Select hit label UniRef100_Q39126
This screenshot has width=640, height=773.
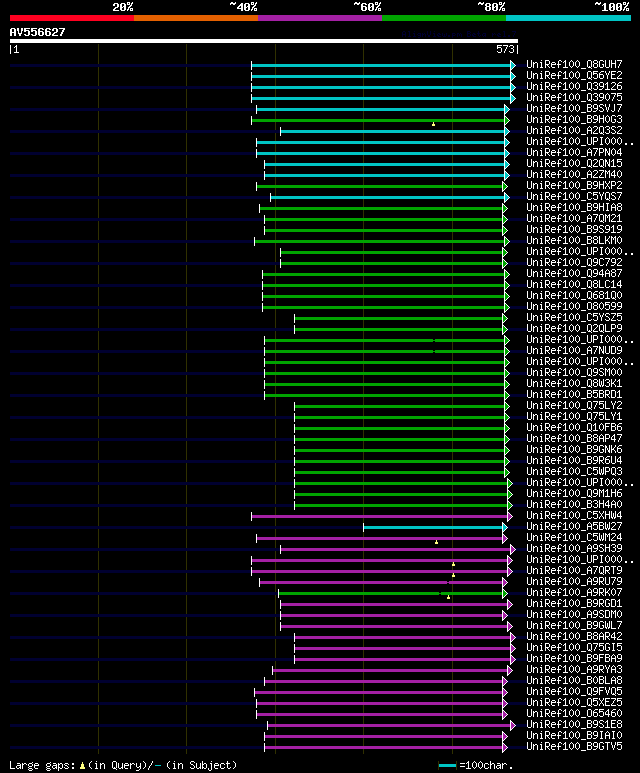coord(574,86)
